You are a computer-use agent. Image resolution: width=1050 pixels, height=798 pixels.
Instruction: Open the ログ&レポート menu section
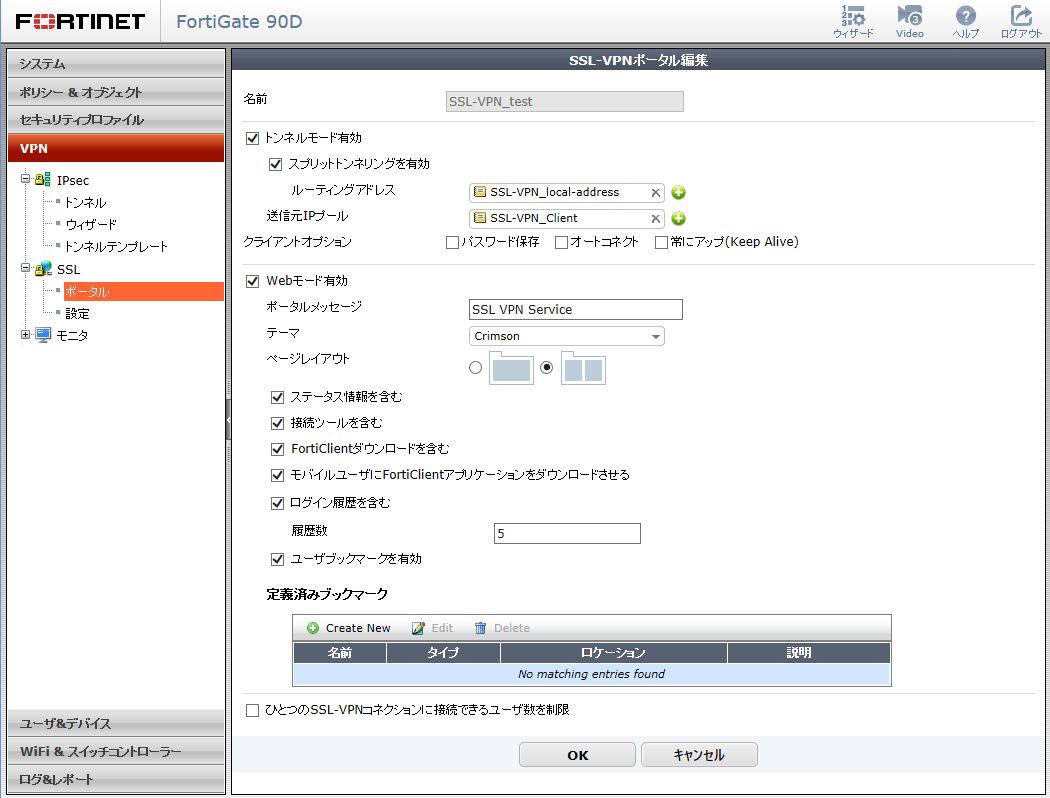(116, 779)
